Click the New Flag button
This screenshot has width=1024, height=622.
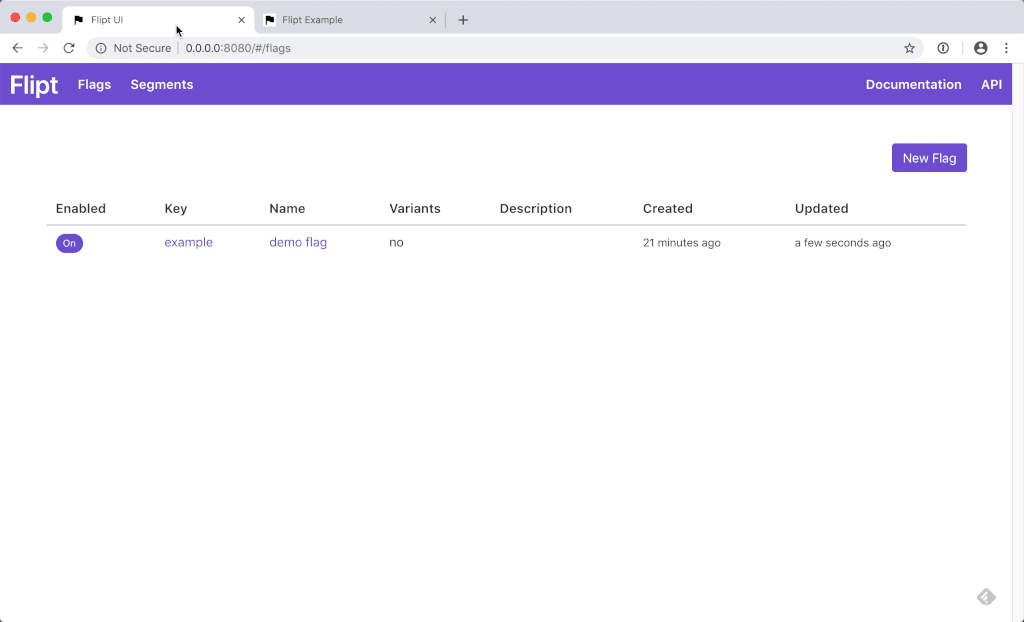tap(929, 158)
